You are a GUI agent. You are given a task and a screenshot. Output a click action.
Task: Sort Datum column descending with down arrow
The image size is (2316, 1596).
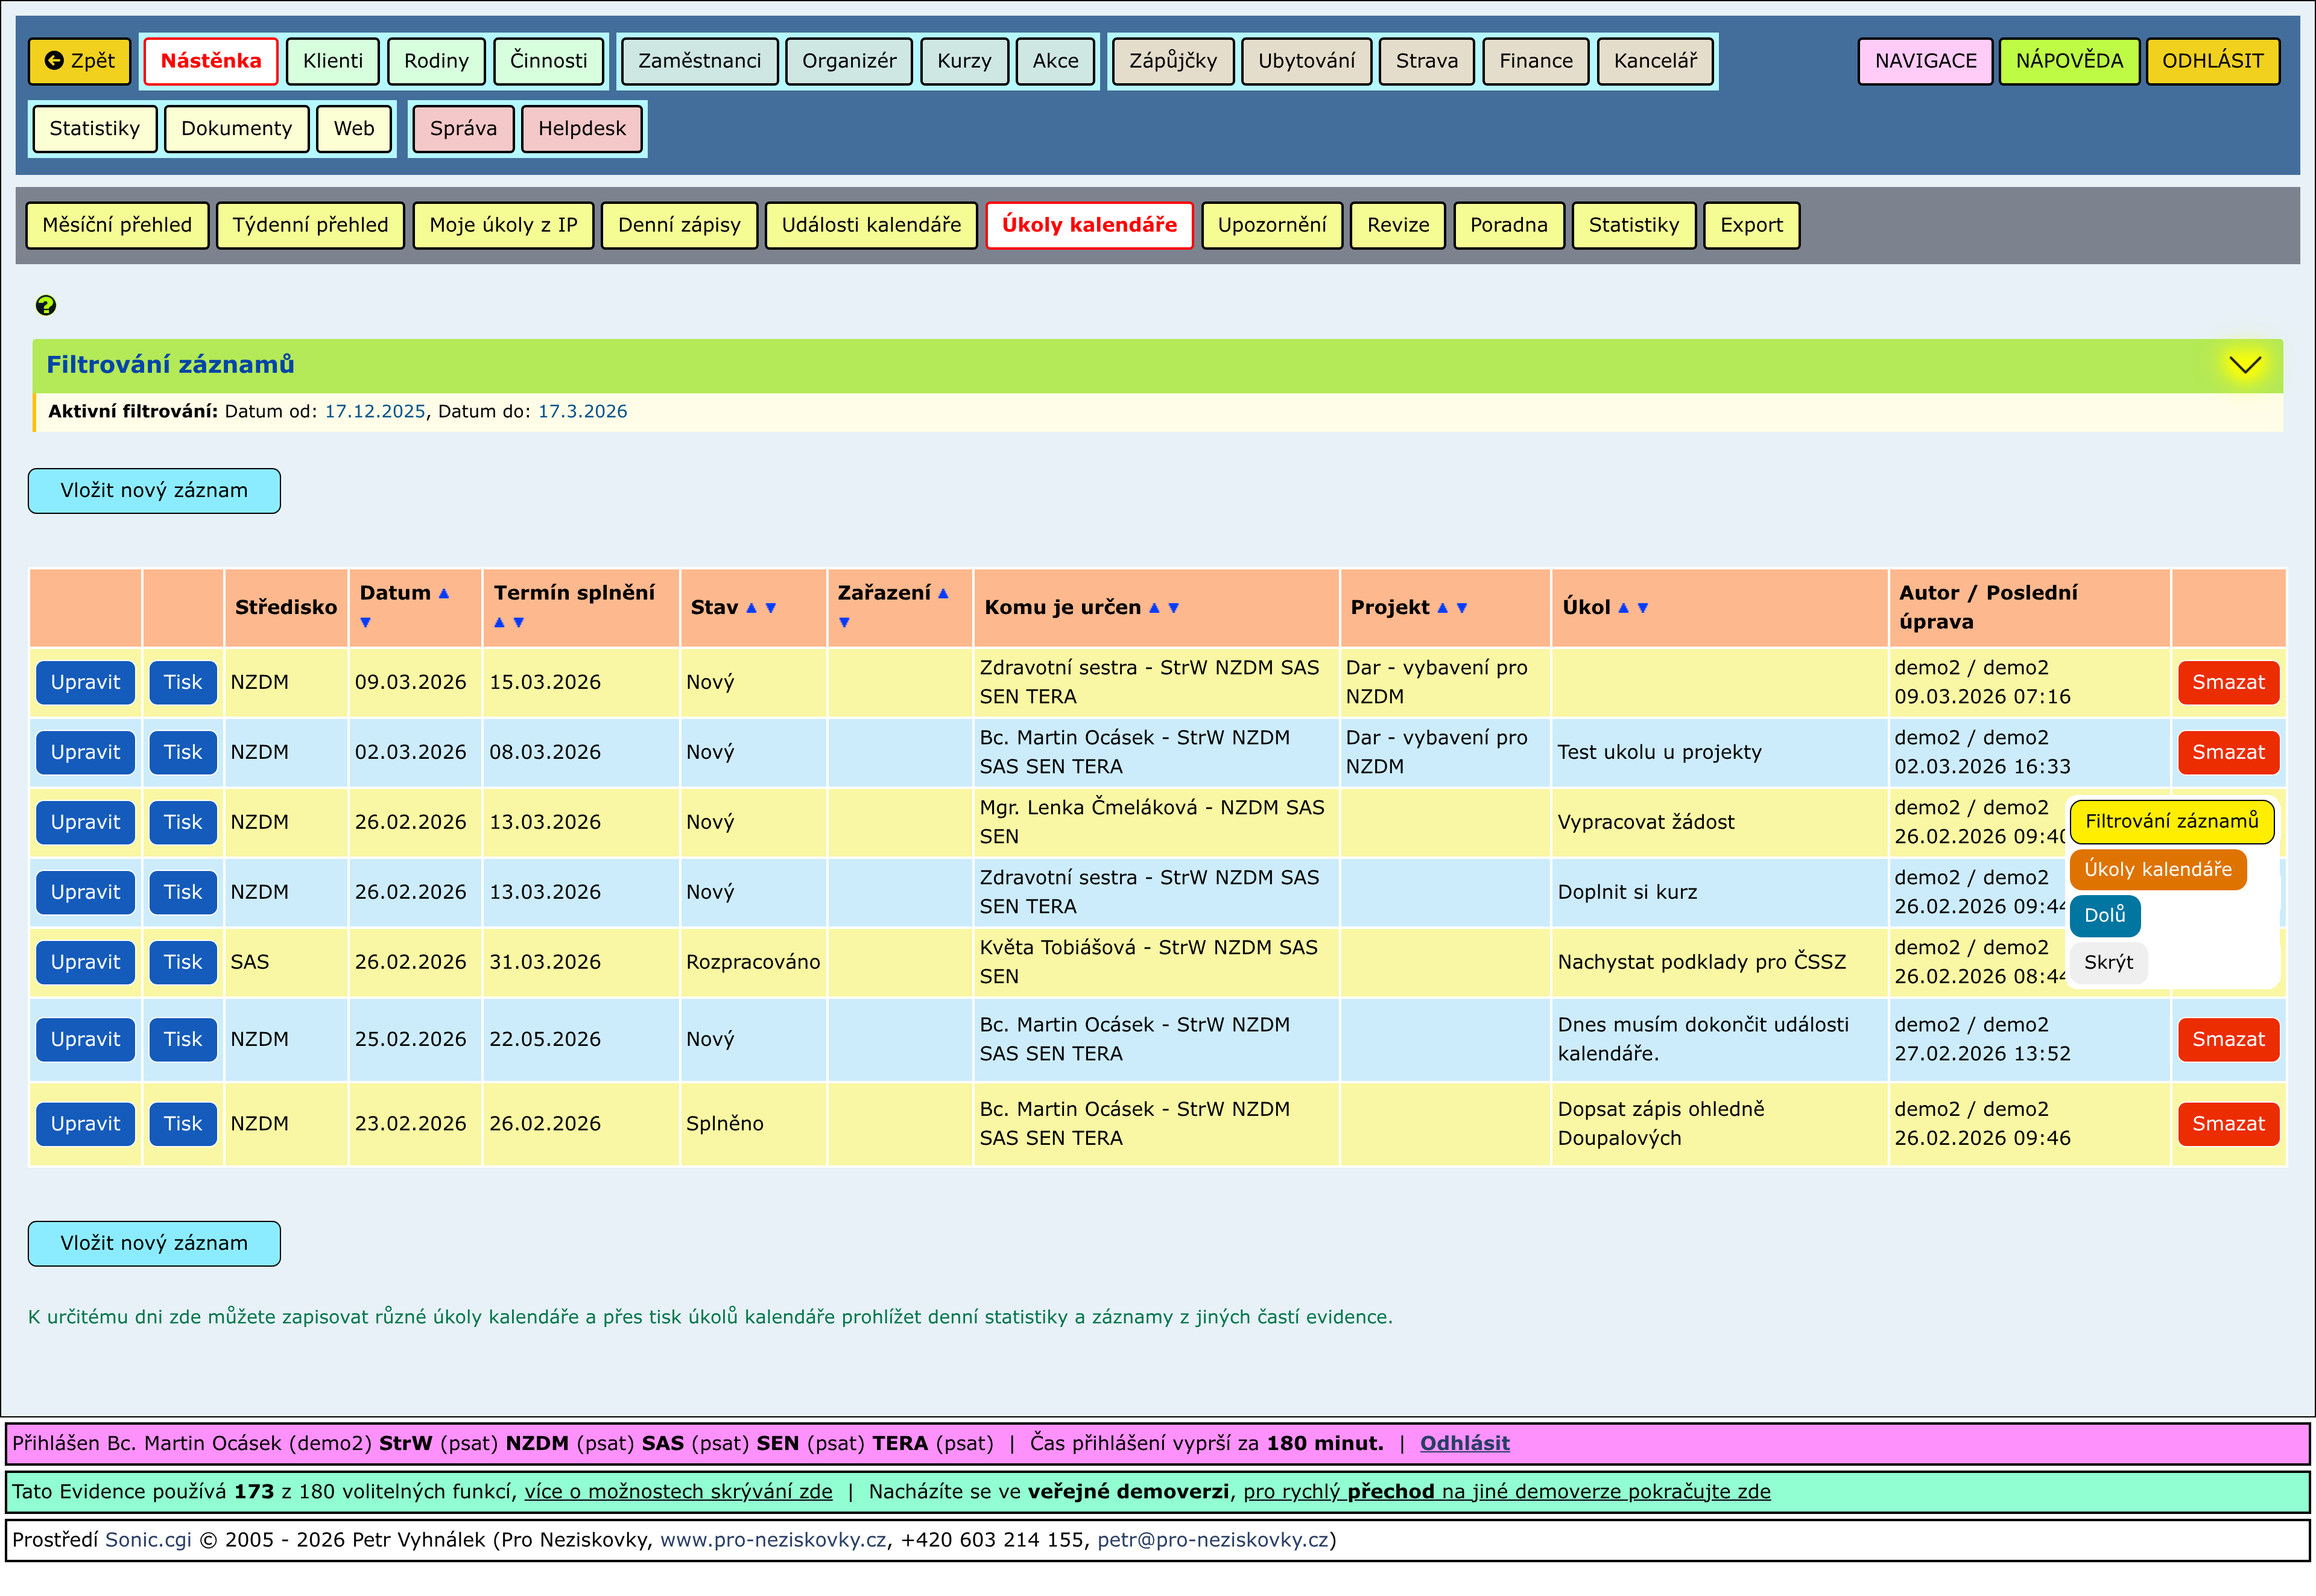pos(366,622)
